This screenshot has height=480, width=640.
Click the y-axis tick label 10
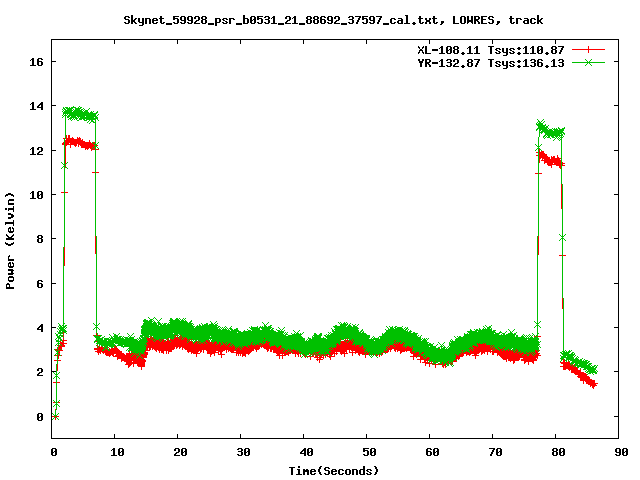pos(36,195)
